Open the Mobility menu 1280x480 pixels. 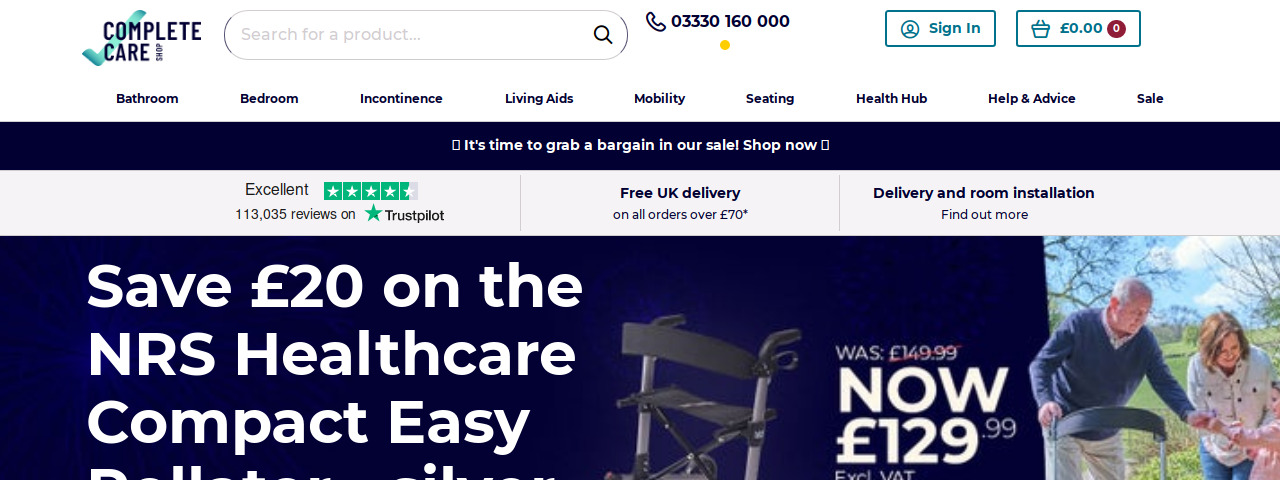(x=659, y=98)
